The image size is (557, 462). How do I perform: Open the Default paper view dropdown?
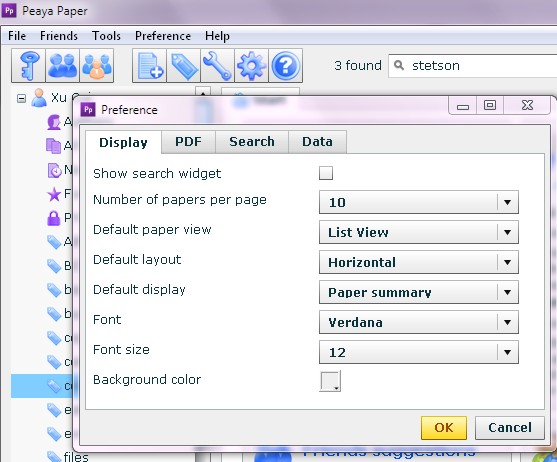tap(418, 232)
